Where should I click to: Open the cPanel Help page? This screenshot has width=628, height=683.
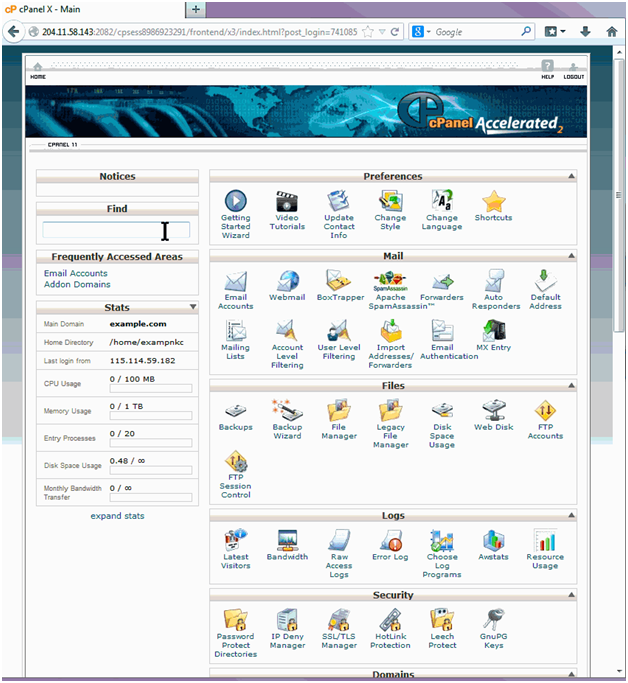click(547, 70)
